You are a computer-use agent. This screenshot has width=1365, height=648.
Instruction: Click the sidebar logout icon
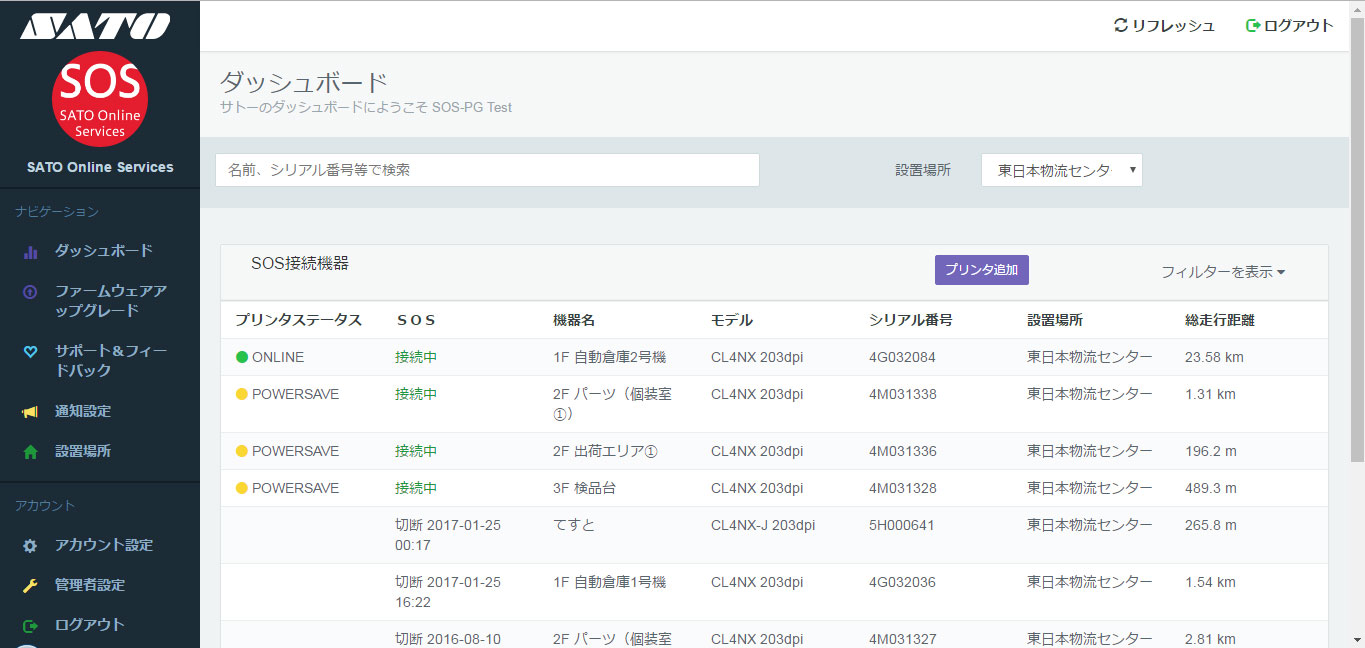(30, 626)
